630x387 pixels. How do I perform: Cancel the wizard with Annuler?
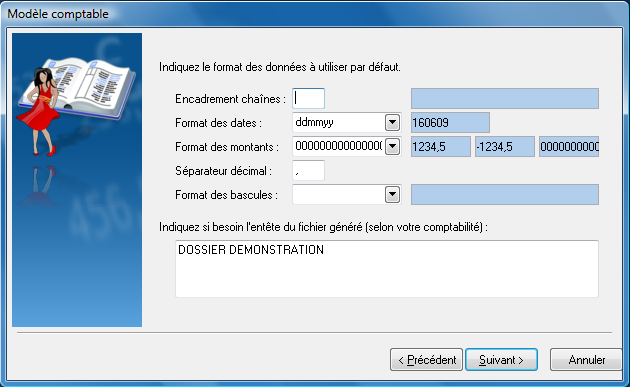[x=586, y=359]
